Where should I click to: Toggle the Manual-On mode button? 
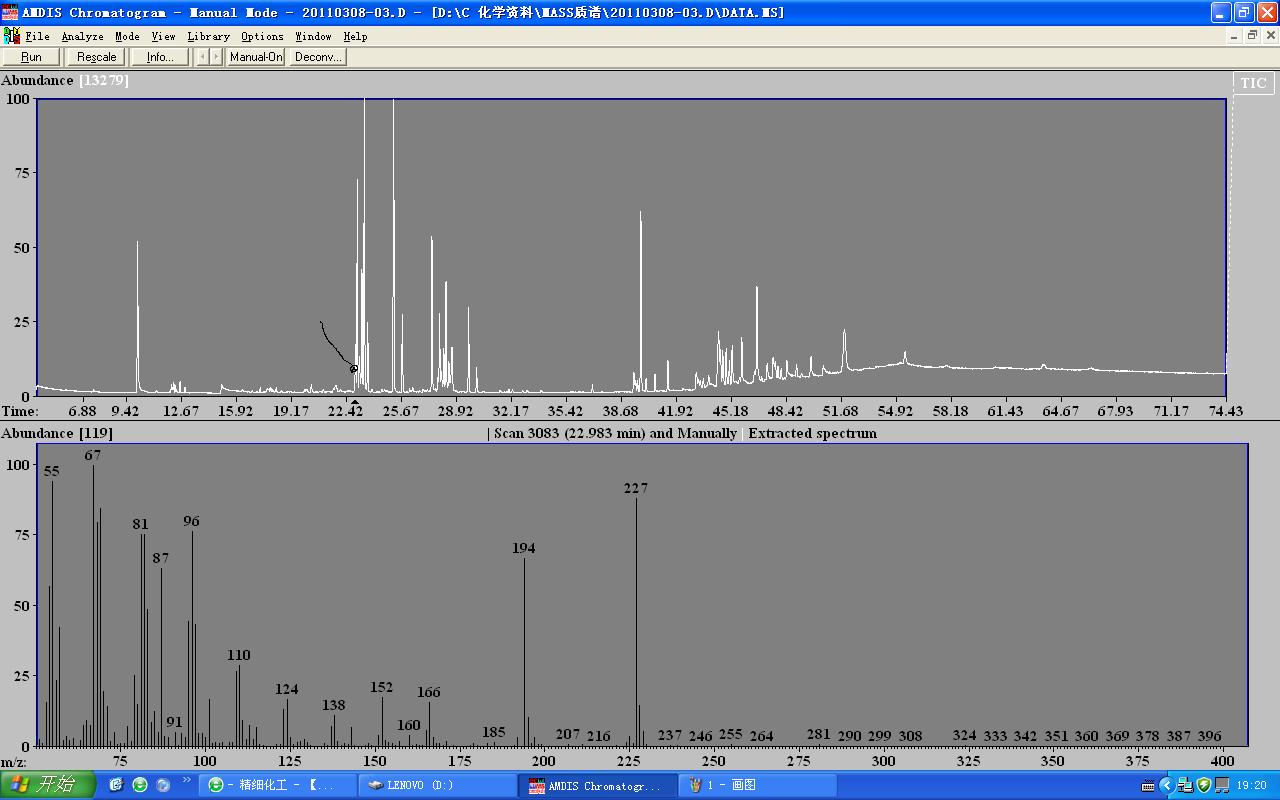pyautogui.click(x=256, y=57)
